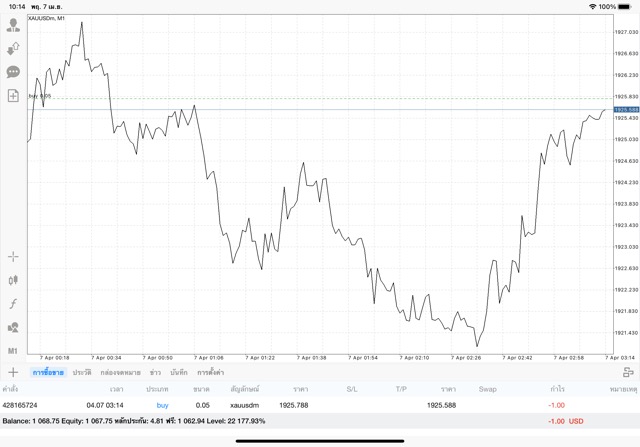Open the objects shapes icon

[13, 327]
